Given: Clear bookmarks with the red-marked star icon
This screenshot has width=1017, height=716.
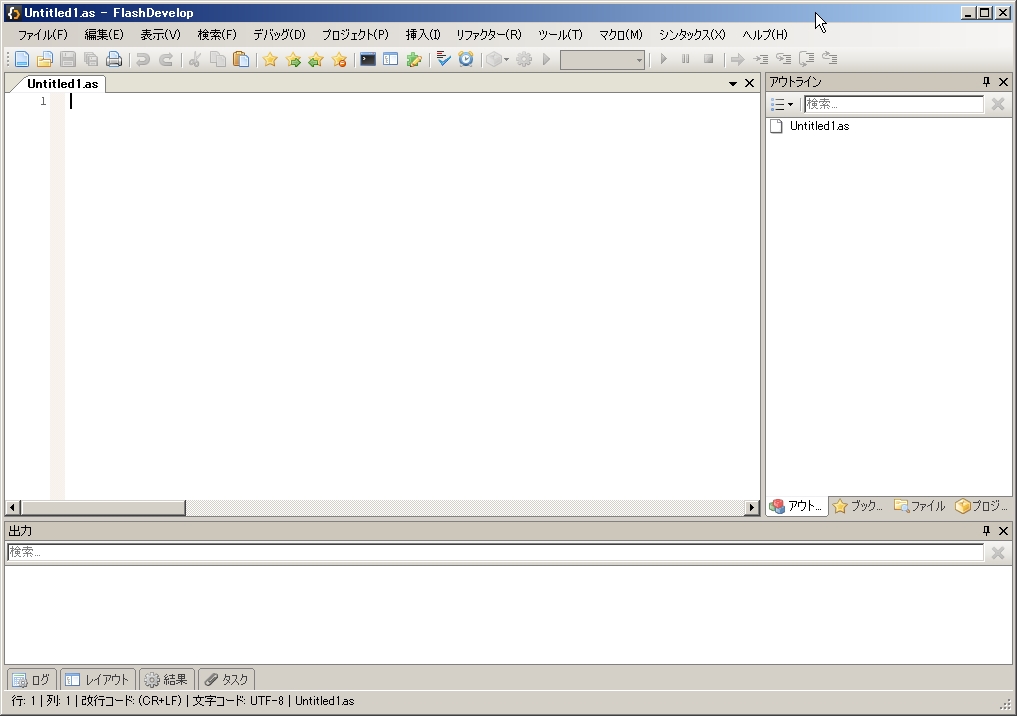Looking at the screenshot, I should coord(339,60).
